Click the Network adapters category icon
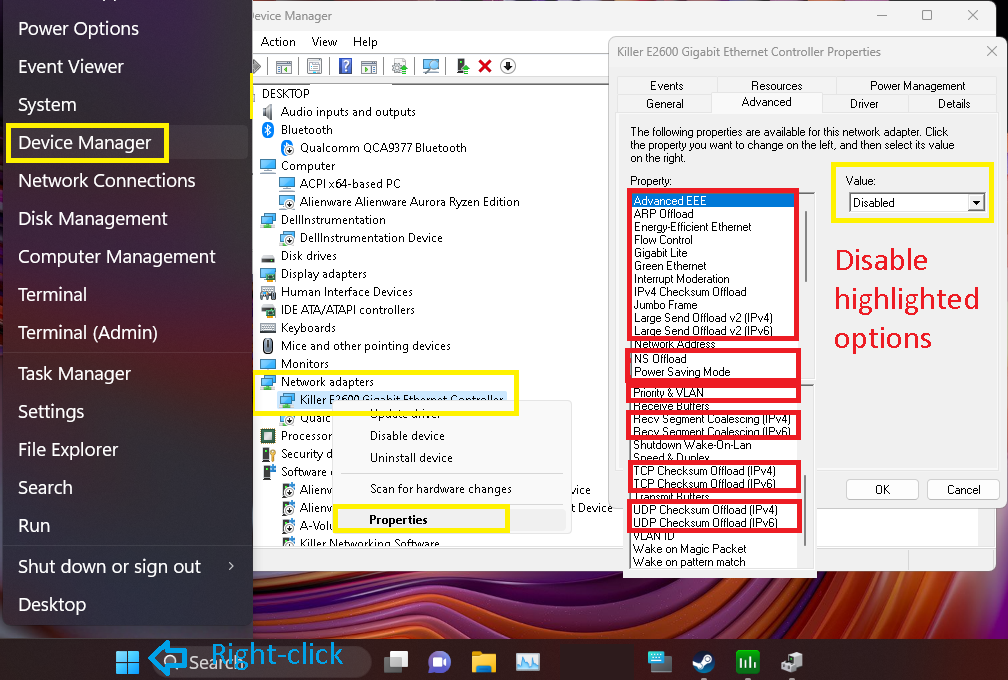1008x680 pixels. [x=268, y=382]
